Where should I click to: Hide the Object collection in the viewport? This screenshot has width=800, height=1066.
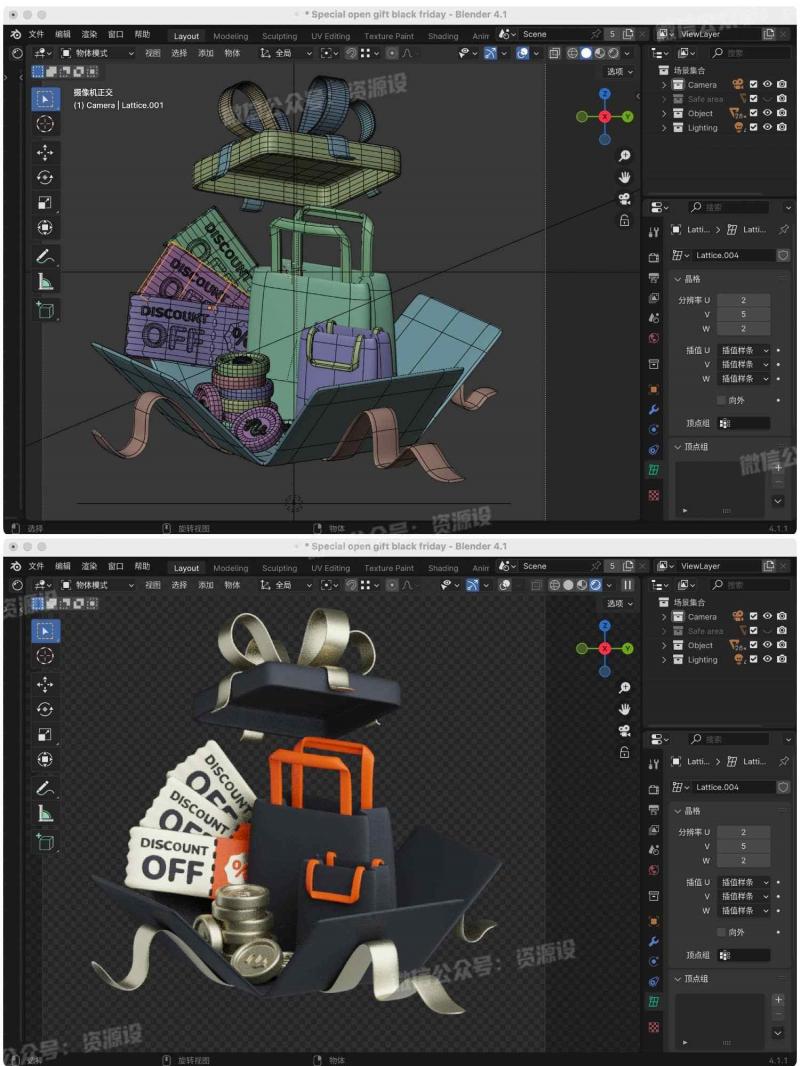pyautogui.click(x=768, y=112)
